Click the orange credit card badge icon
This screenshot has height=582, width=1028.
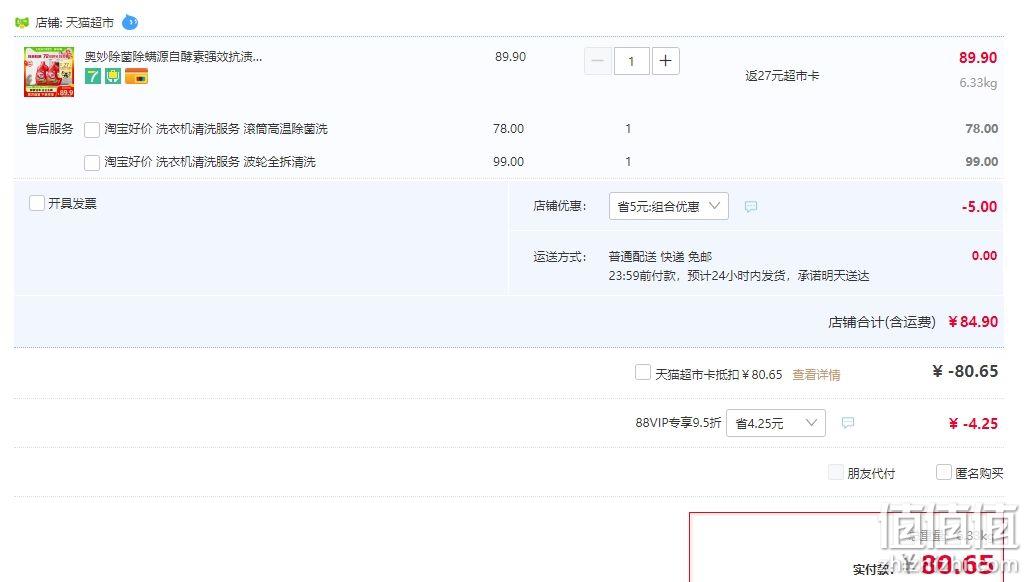pyautogui.click(x=136, y=76)
